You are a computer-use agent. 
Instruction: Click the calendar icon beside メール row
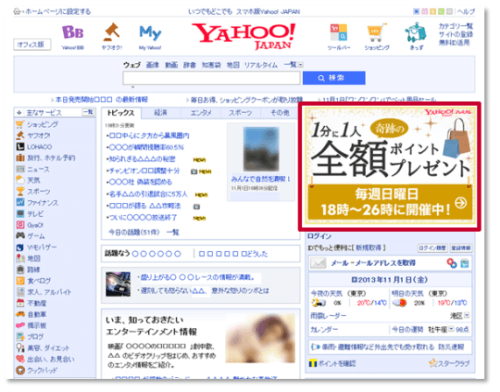tap(465, 263)
